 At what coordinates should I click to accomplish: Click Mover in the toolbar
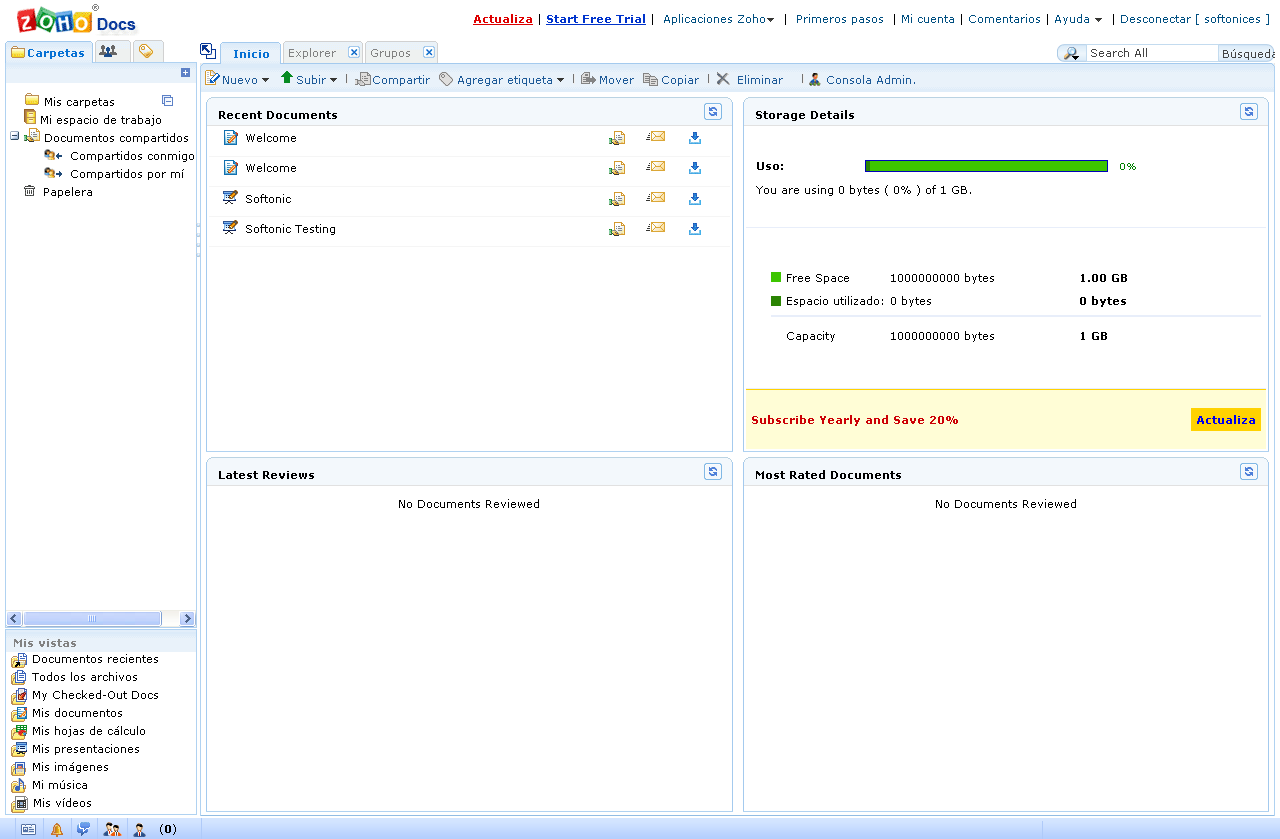[607, 79]
